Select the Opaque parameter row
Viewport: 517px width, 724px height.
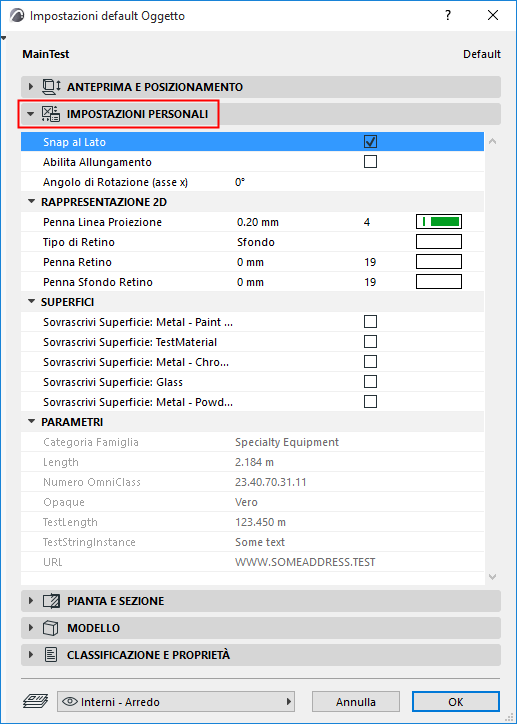[x=252, y=502]
